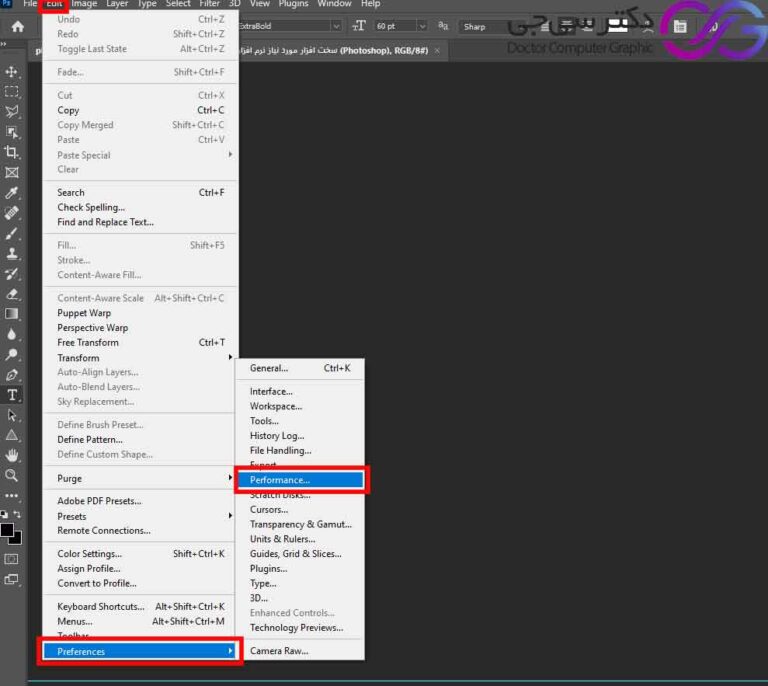Select the Clone Stamp tool
Viewport: 768px width, 686px height.
[x=12, y=254]
